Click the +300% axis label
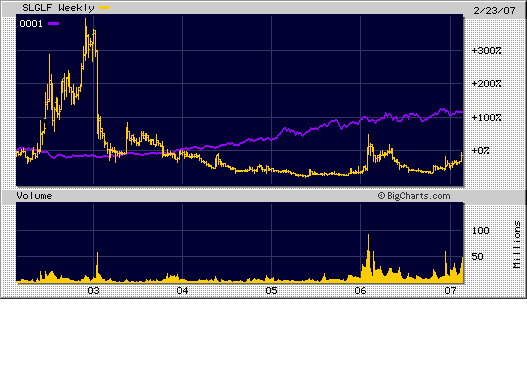This screenshot has height=384, width=527. [x=486, y=51]
